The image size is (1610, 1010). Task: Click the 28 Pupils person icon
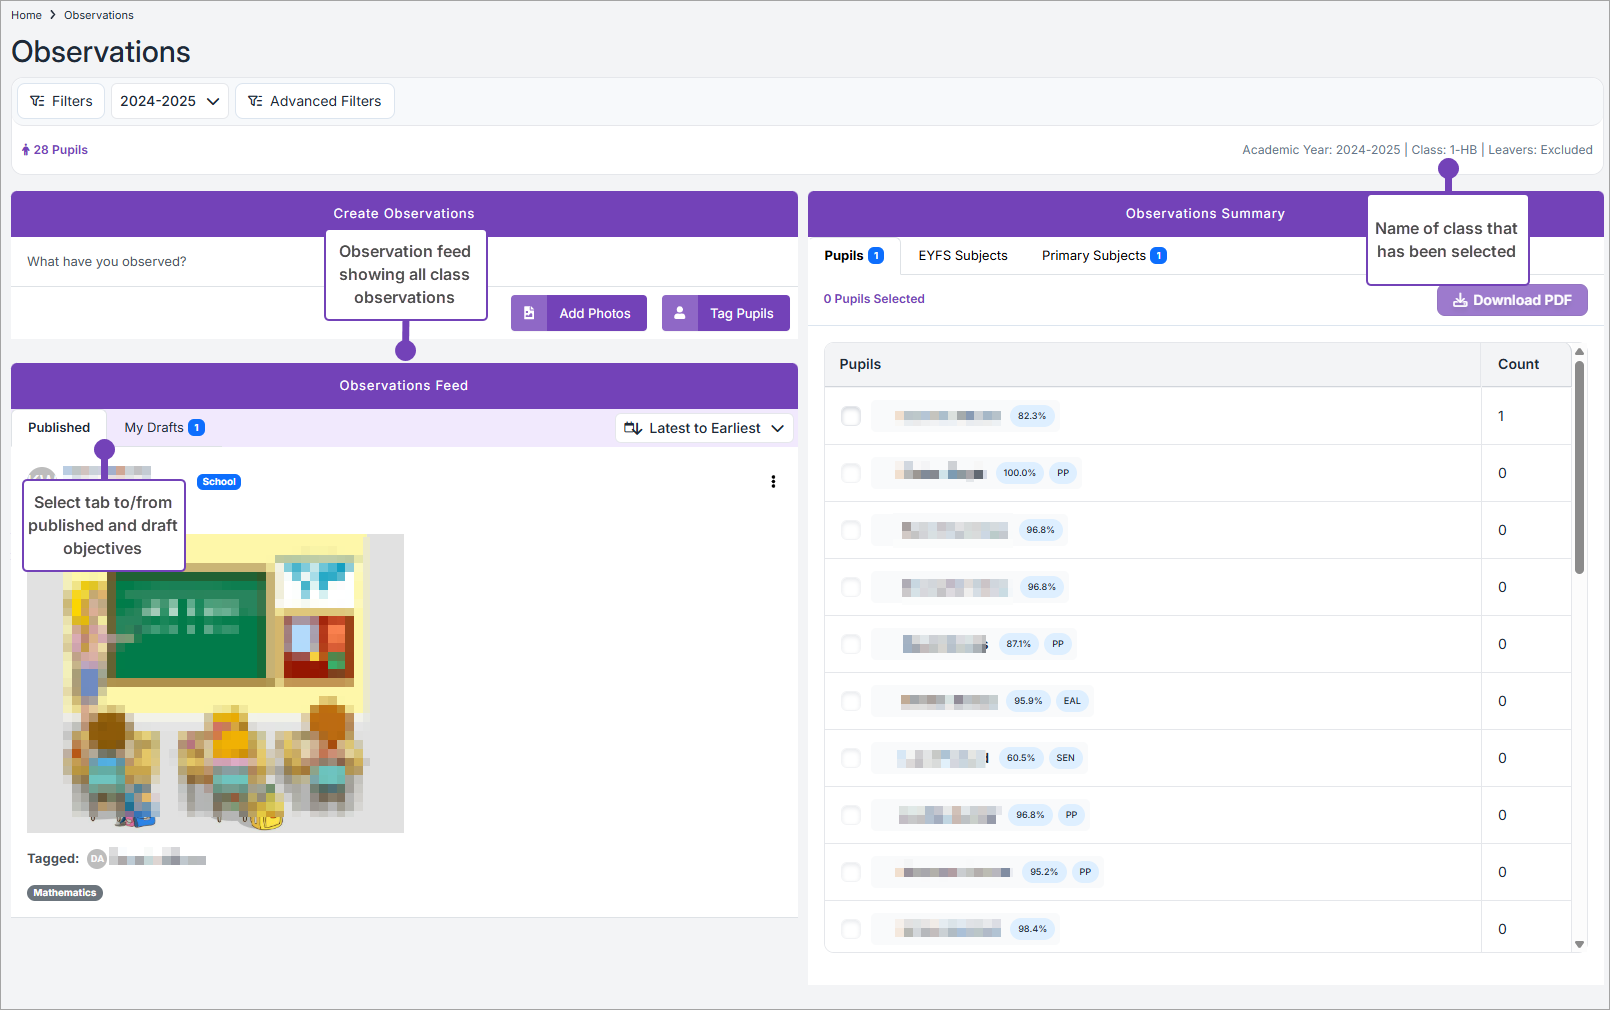(x=26, y=150)
